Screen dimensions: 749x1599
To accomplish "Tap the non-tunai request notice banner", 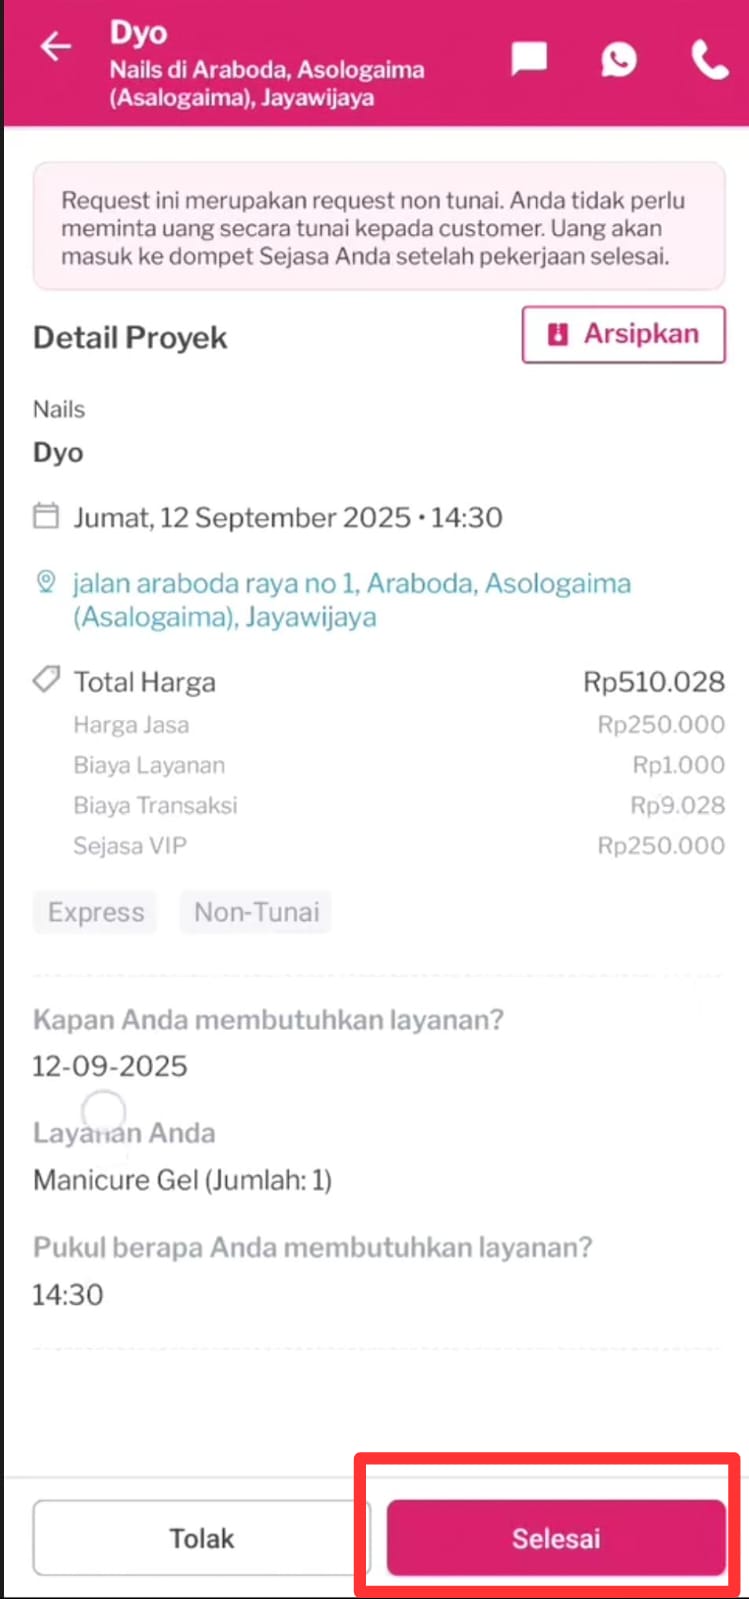I will pyautogui.click(x=379, y=227).
